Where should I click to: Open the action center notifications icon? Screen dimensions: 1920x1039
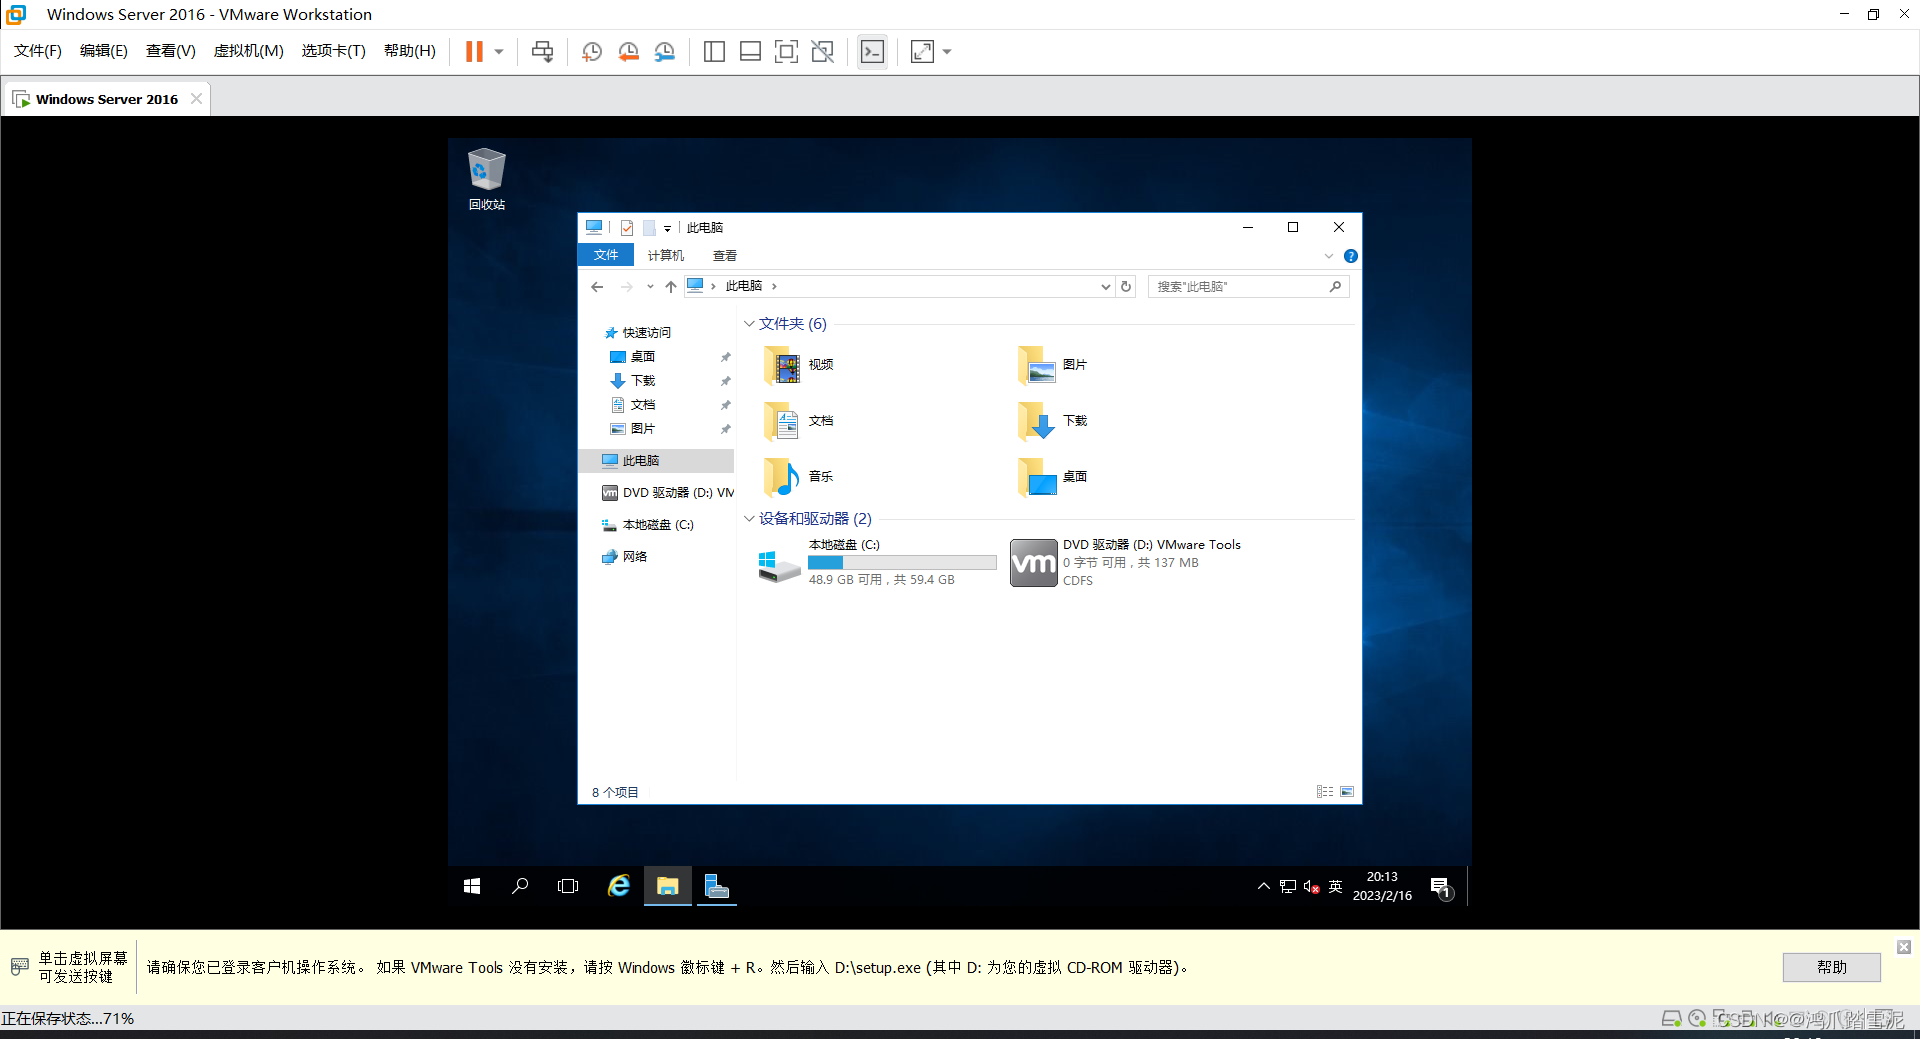click(x=1440, y=886)
